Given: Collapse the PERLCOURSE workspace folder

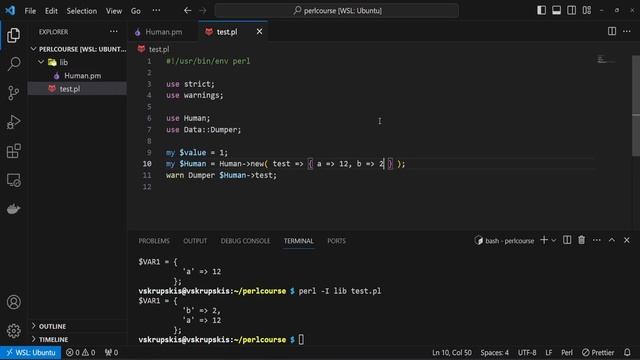Looking at the screenshot, I should coord(78,49).
